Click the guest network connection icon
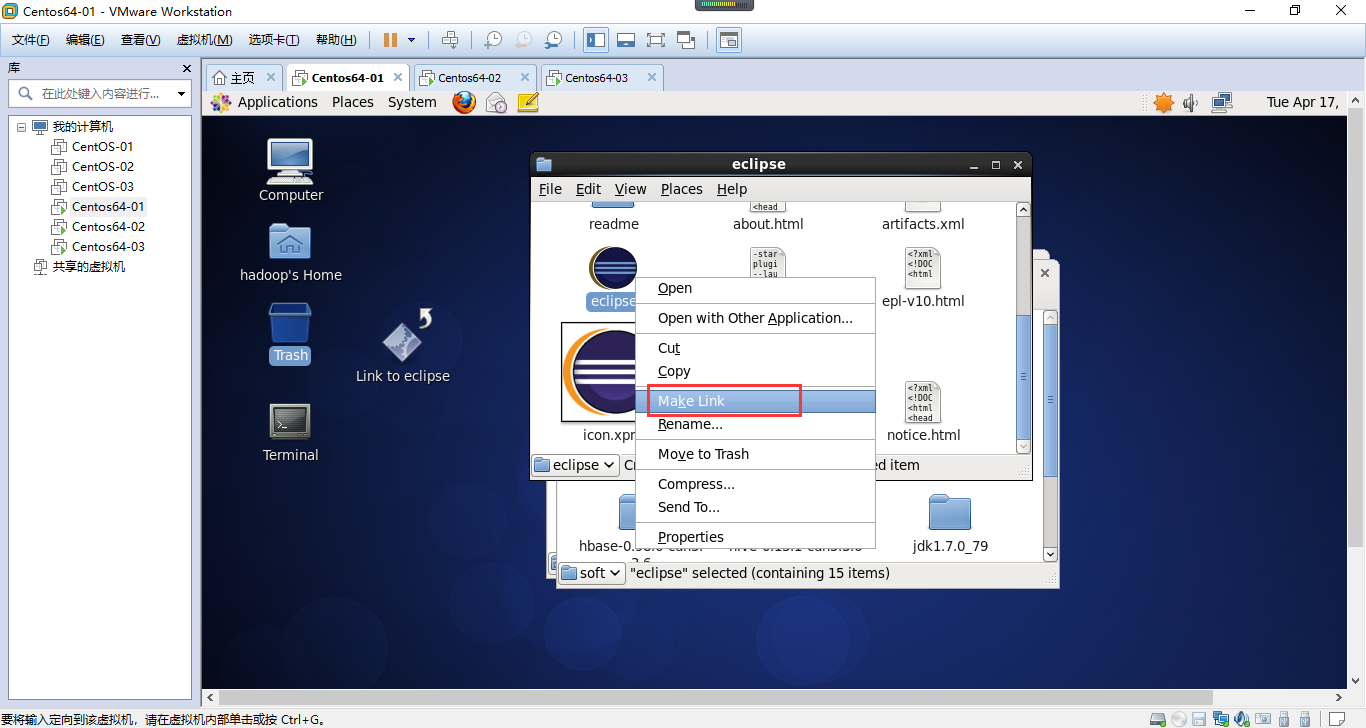 pos(1221,102)
